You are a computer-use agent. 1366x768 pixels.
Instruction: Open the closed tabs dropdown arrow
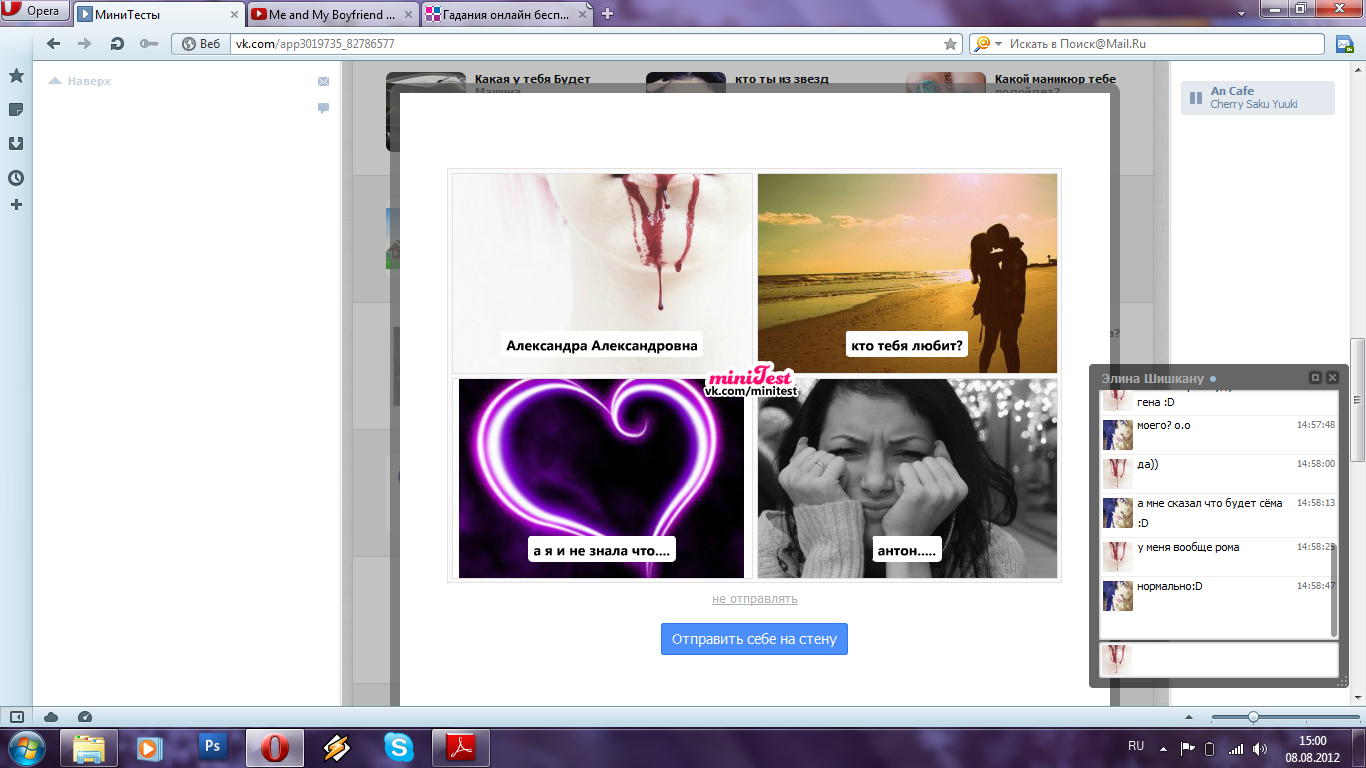(x=1241, y=14)
